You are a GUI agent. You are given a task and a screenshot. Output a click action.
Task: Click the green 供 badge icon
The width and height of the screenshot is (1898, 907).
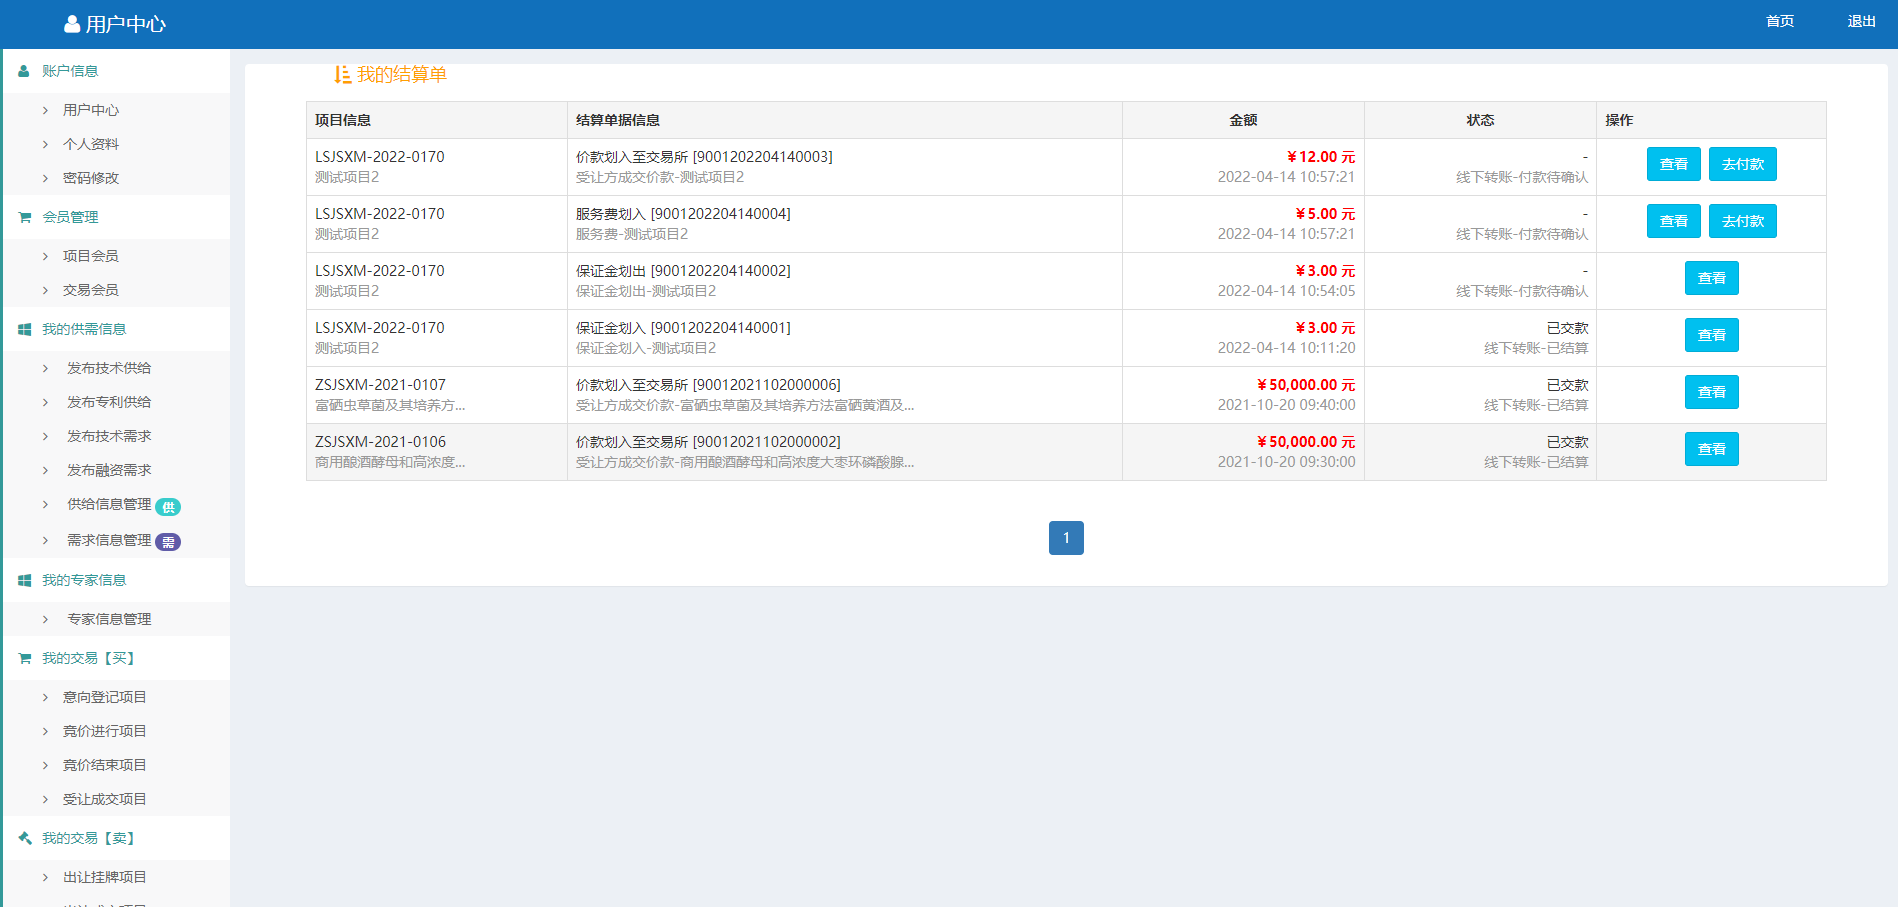click(168, 507)
